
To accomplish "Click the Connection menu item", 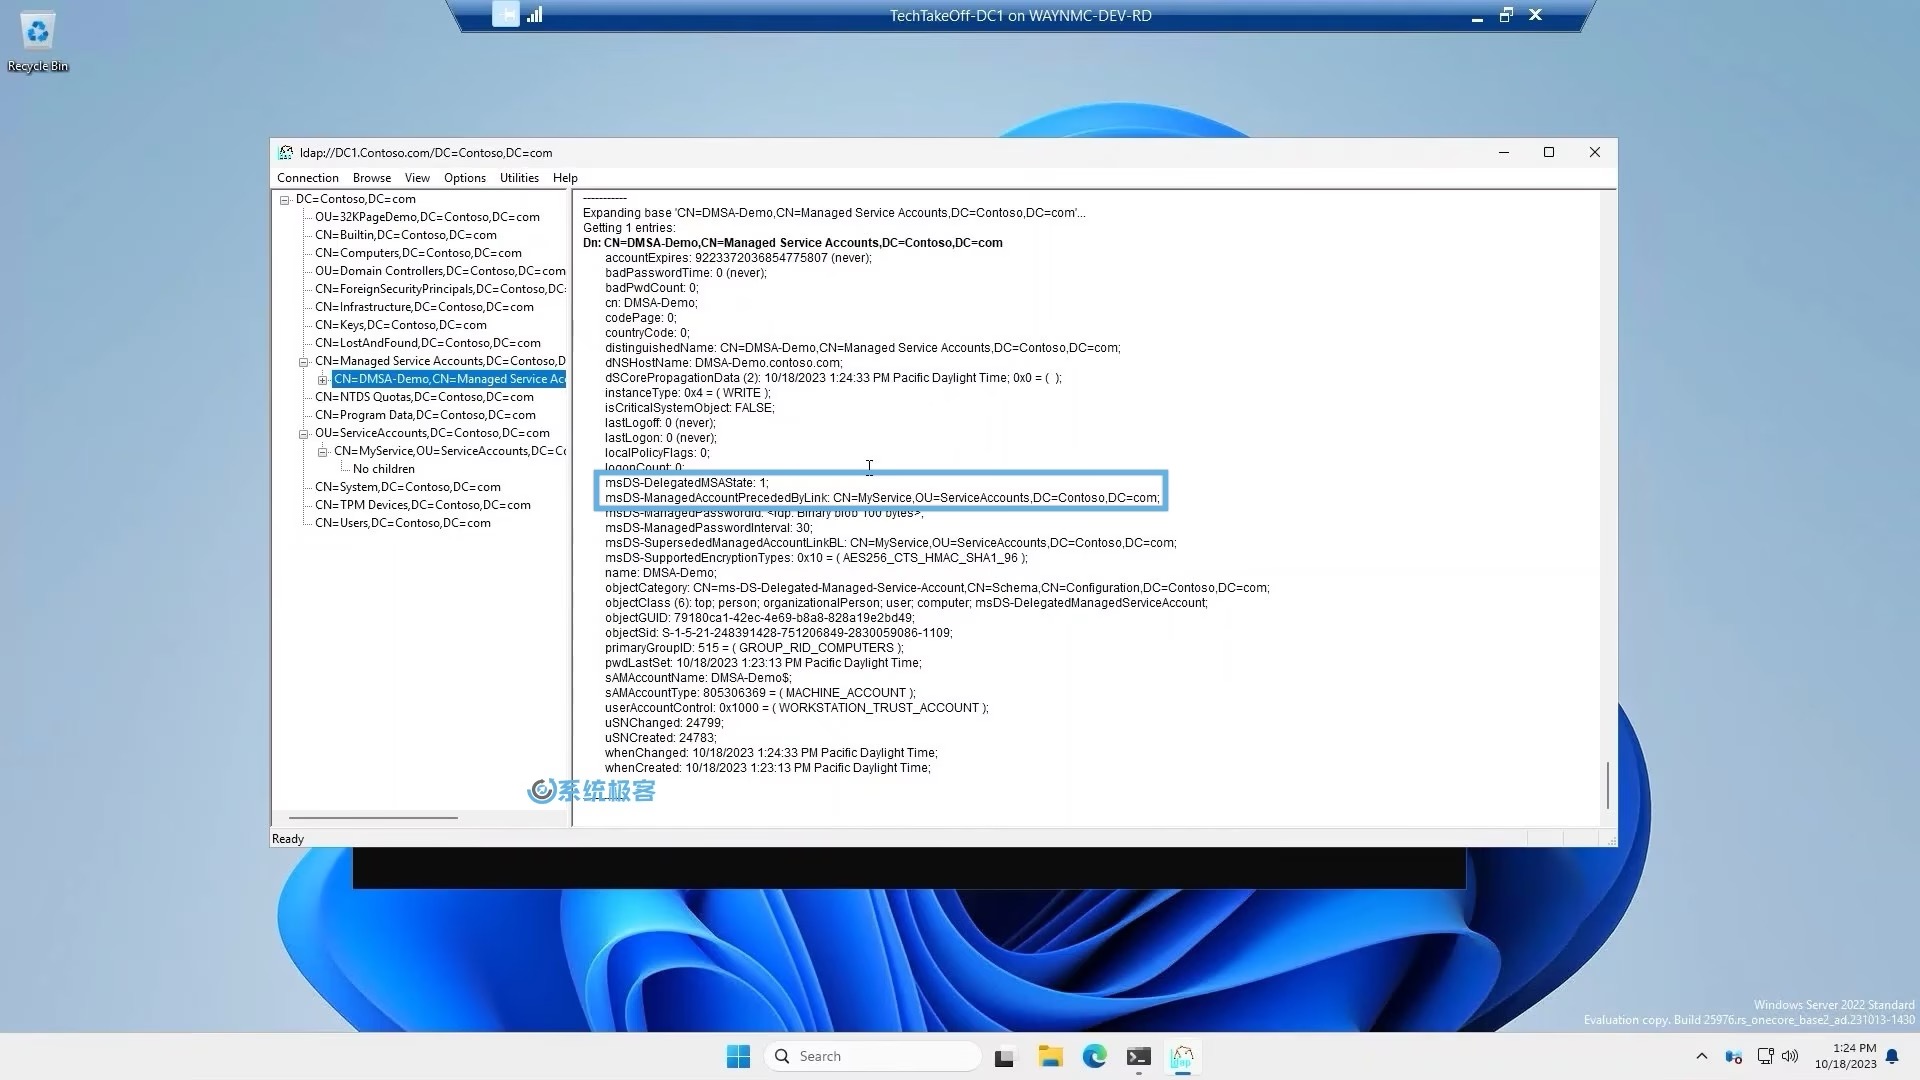I will click(309, 177).
